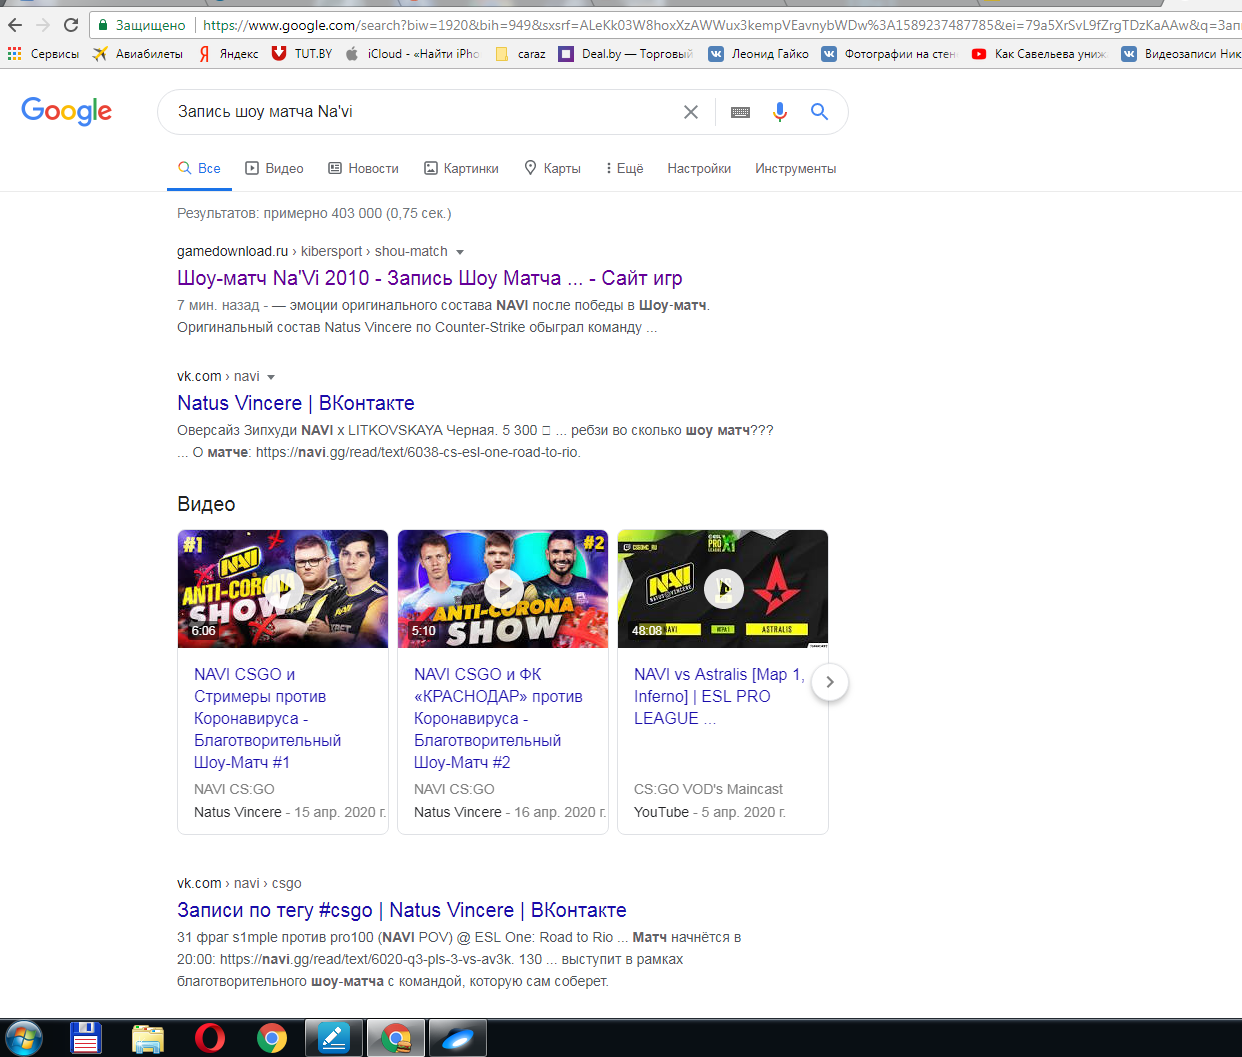This screenshot has width=1242, height=1057.
Task: Select the Все search tab
Action: click(199, 168)
